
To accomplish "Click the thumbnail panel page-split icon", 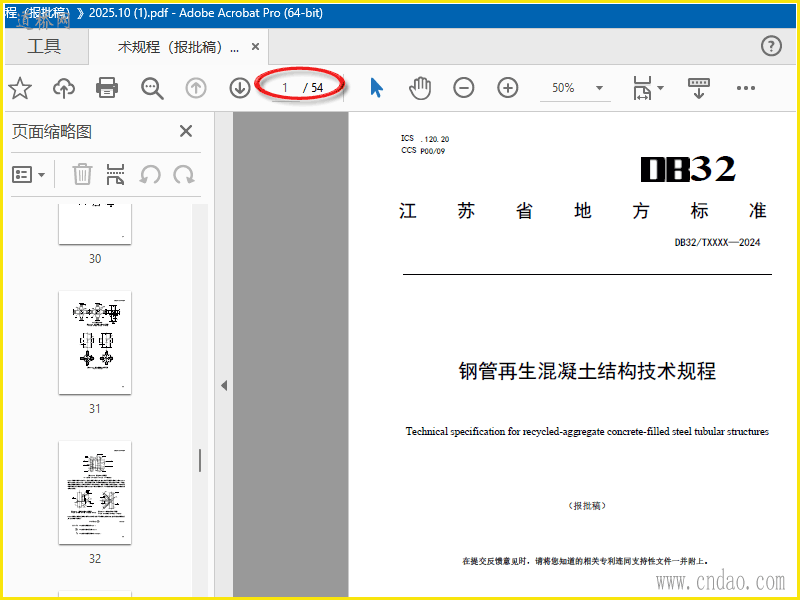I will [115, 174].
